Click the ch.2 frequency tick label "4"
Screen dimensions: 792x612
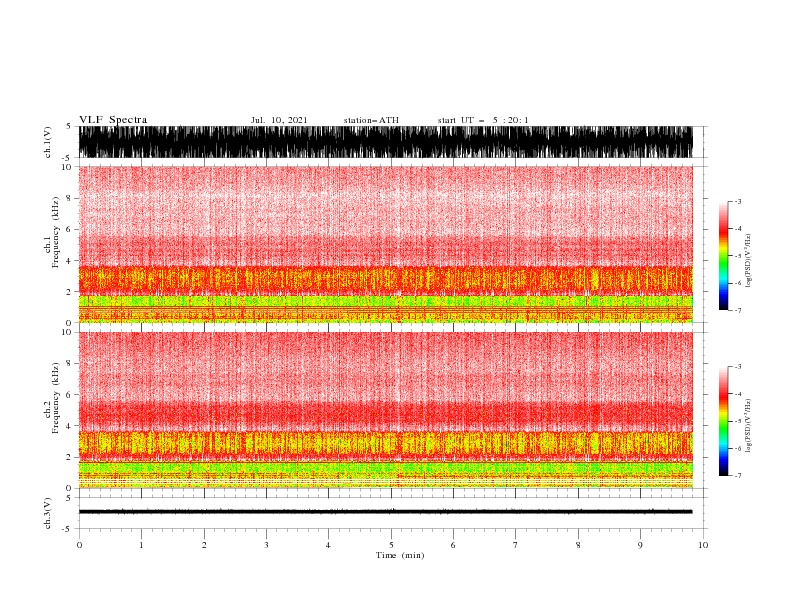(x=69, y=426)
